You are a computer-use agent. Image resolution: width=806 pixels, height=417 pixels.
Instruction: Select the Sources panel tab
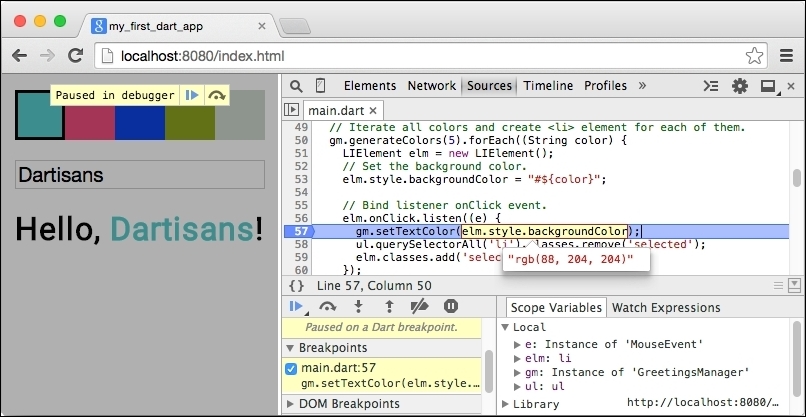[489, 86]
